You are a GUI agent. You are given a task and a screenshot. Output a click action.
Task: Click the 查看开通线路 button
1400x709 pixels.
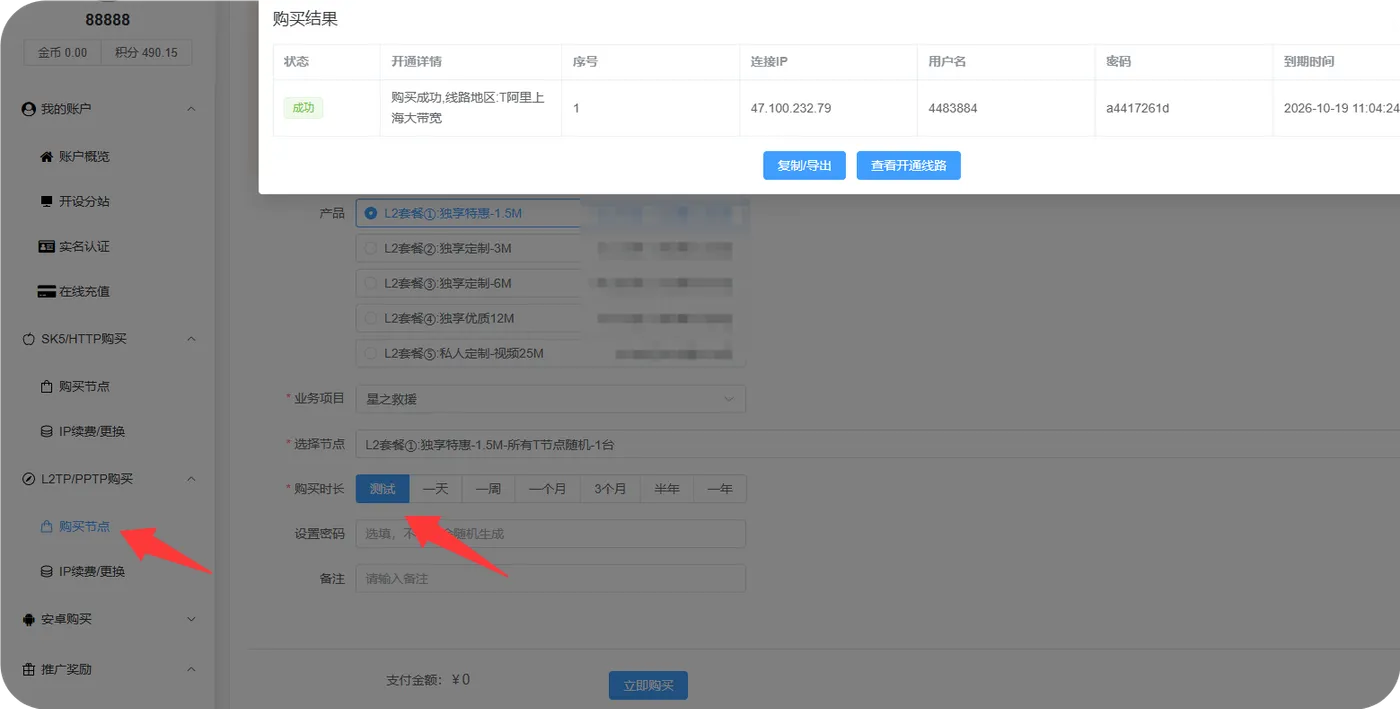click(x=909, y=165)
